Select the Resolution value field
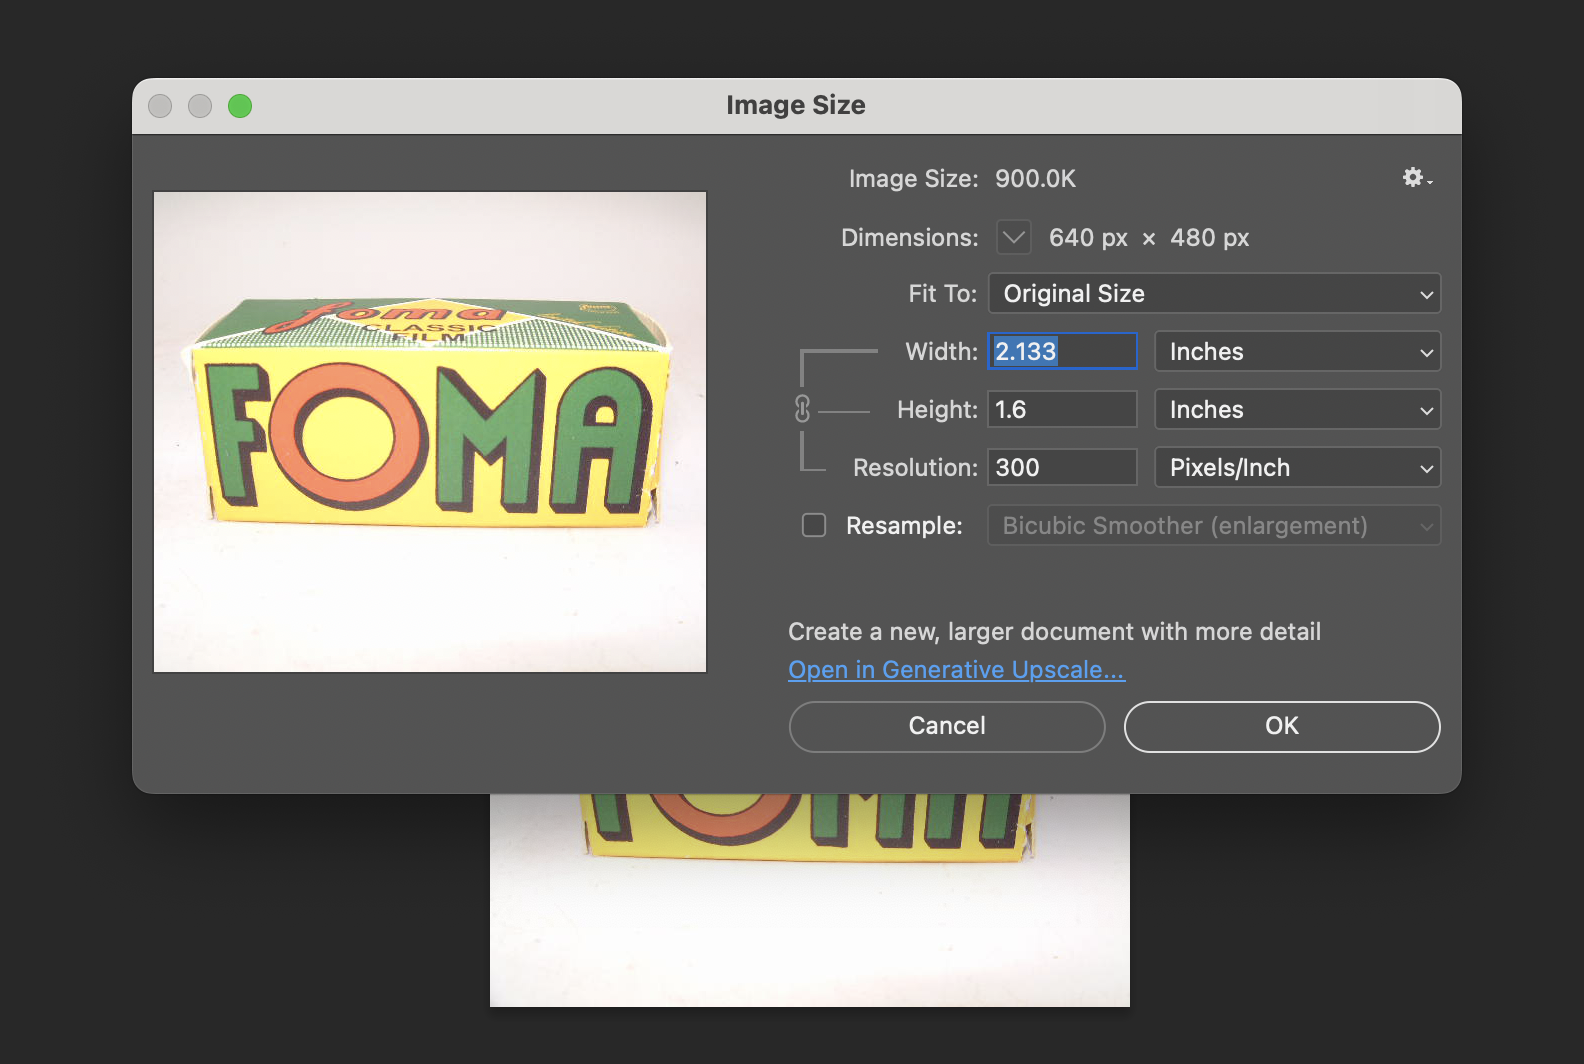The height and width of the screenshot is (1064, 1584). (x=1062, y=467)
